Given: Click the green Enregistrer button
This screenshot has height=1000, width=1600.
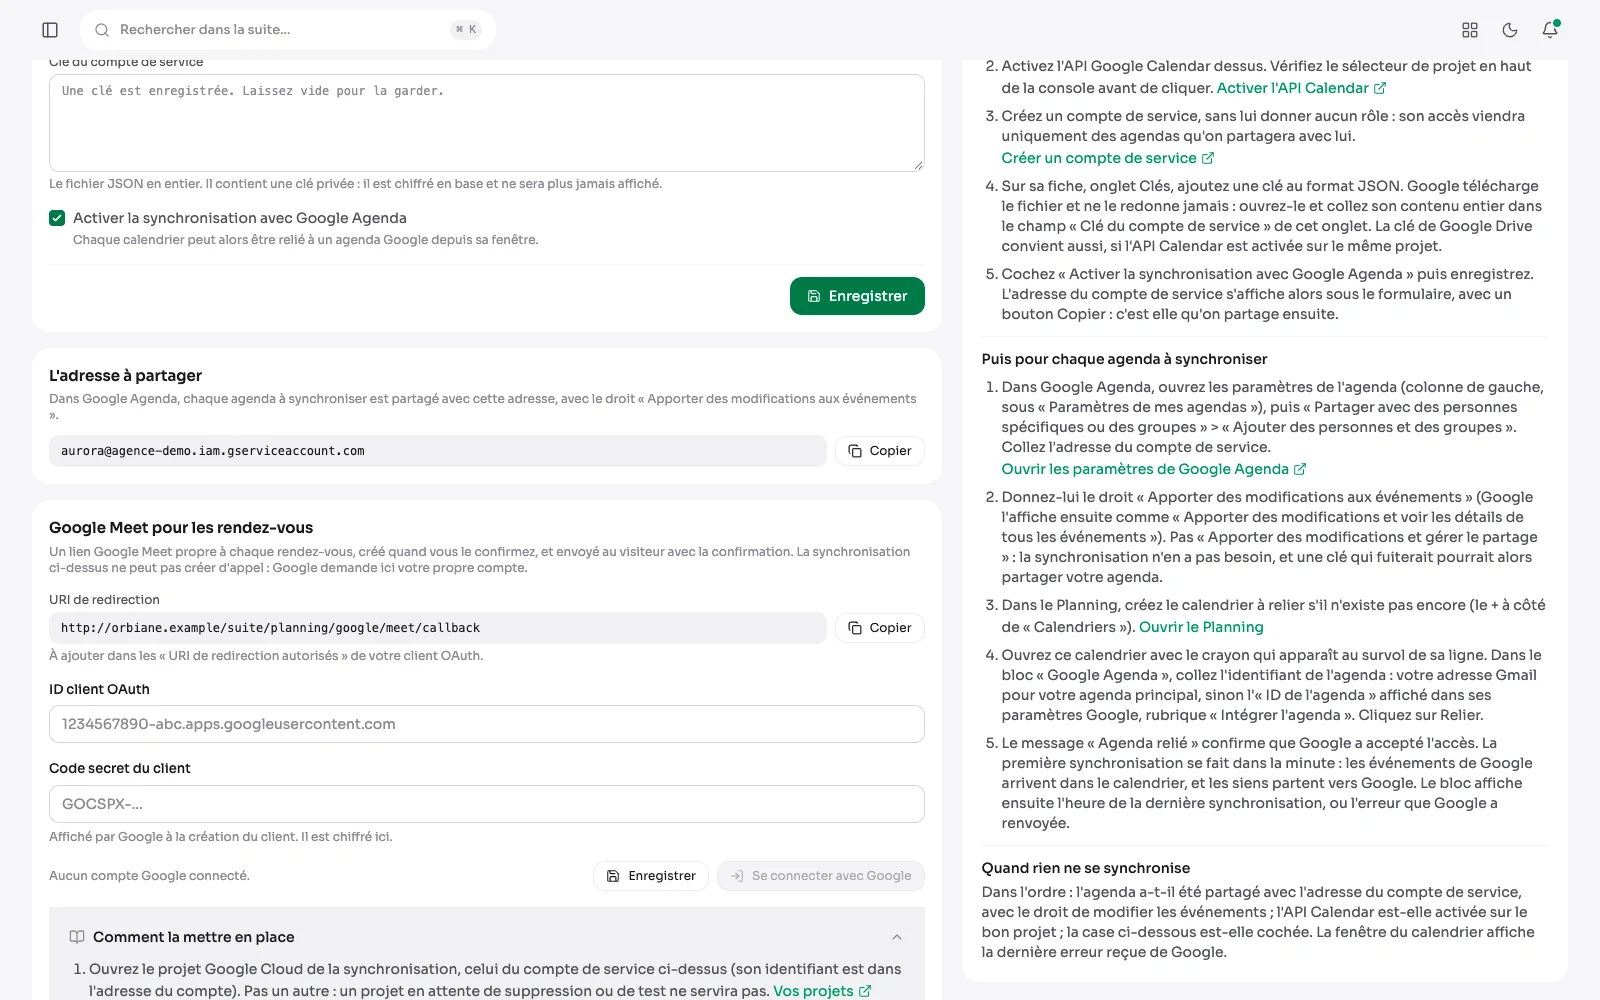Looking at the screenshot, I should [x=857, y=296].
